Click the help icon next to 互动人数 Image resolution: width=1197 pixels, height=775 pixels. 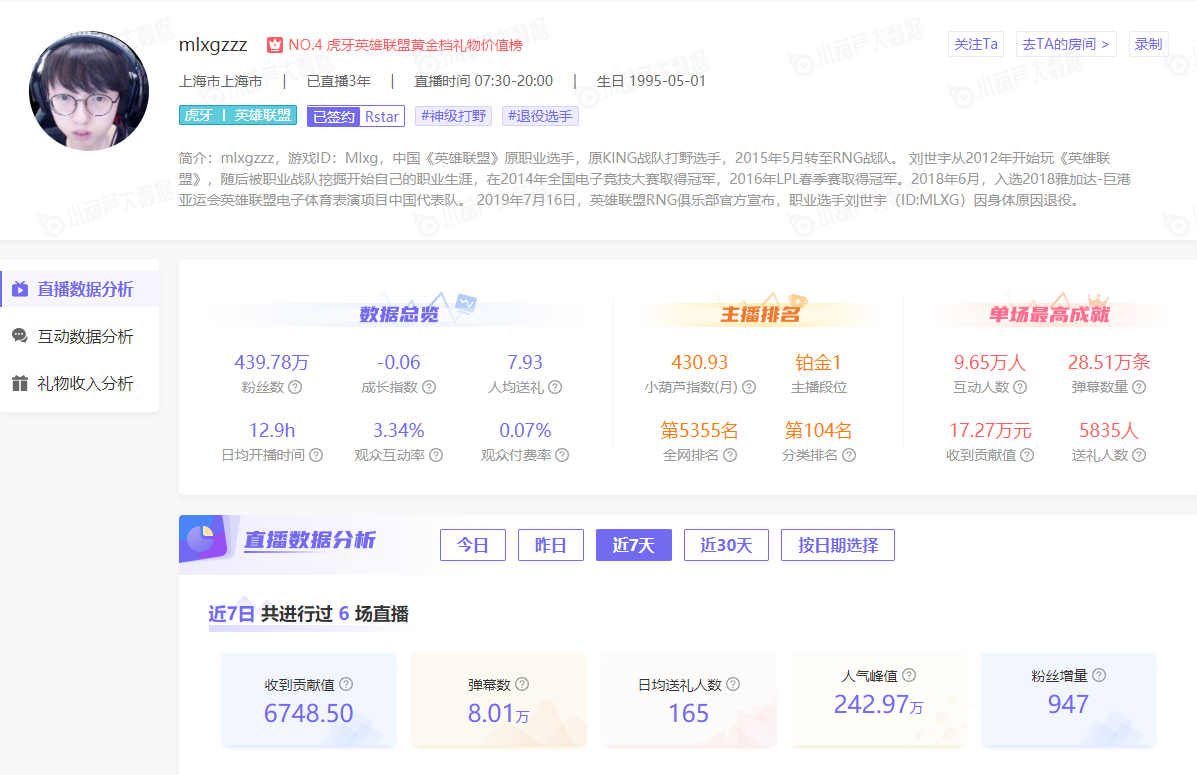1020,387
